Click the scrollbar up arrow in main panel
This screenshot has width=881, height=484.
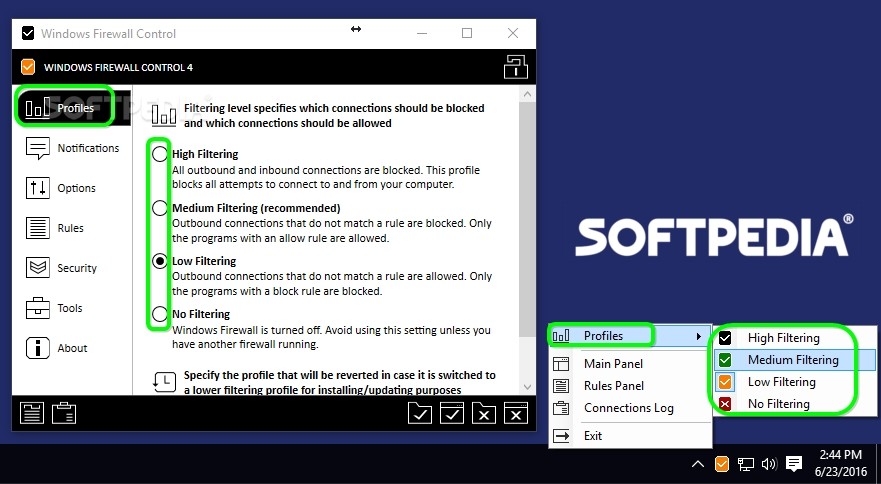pos(527,94)
